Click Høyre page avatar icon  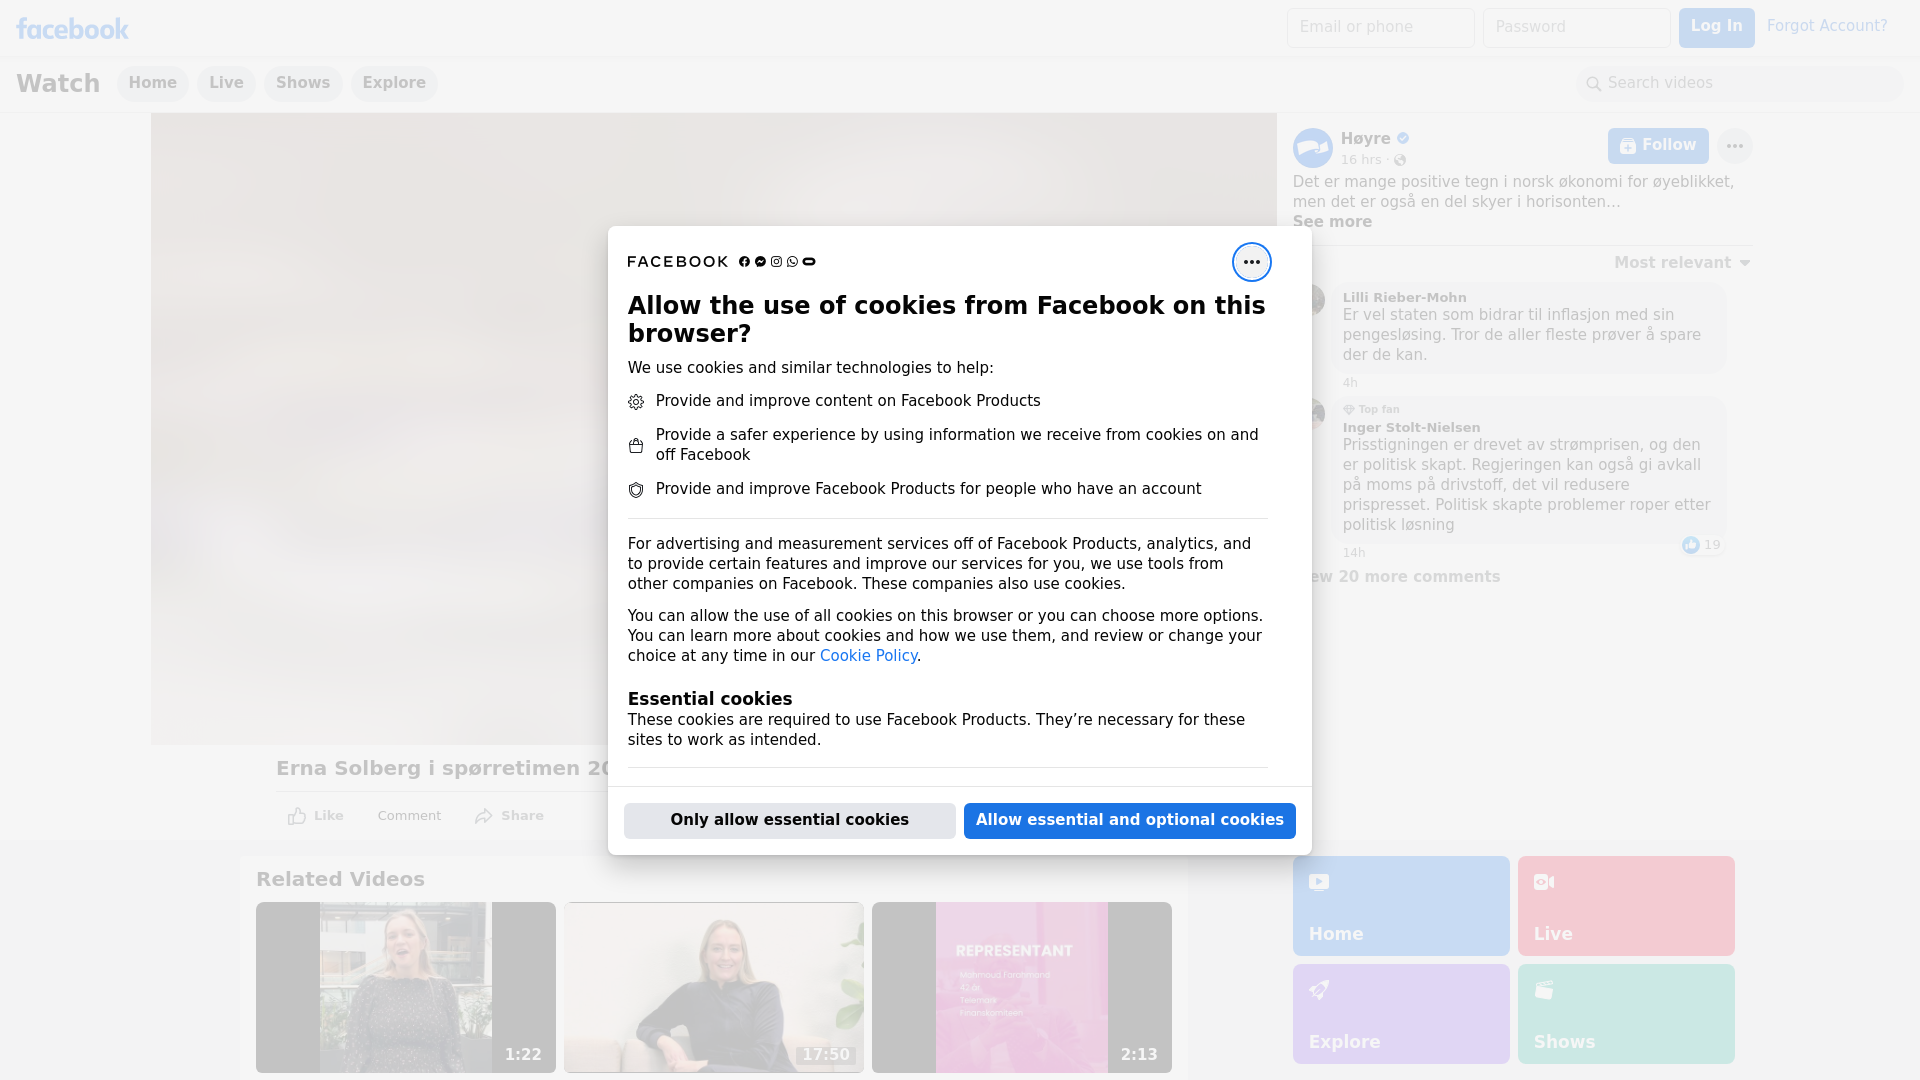coord(1312,148)
